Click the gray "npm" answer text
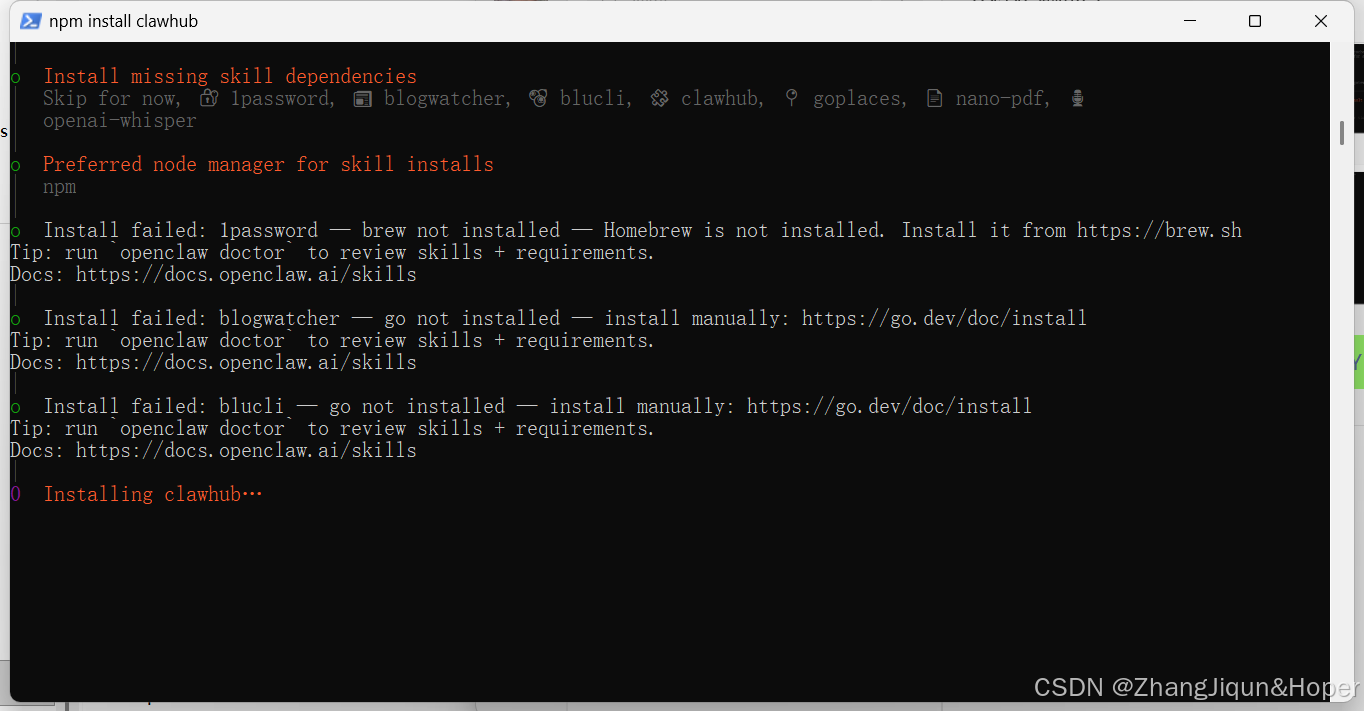The image size is (1364, 711). [x=60, y=187]
